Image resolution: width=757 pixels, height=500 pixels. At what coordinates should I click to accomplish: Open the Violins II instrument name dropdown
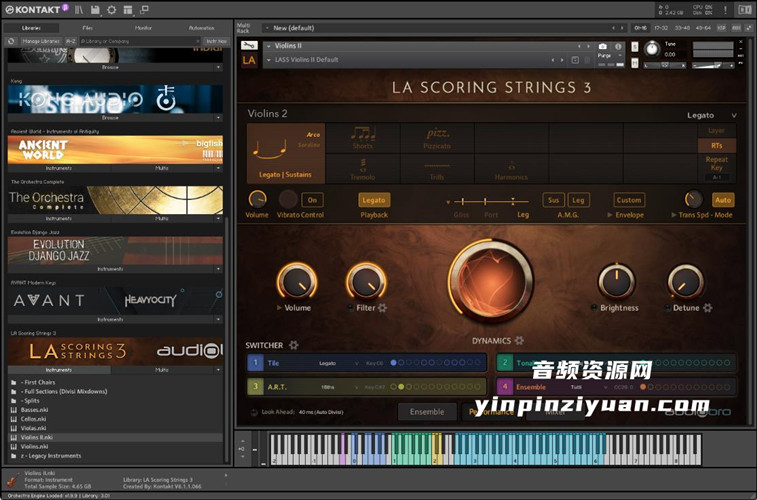(269, 46)
